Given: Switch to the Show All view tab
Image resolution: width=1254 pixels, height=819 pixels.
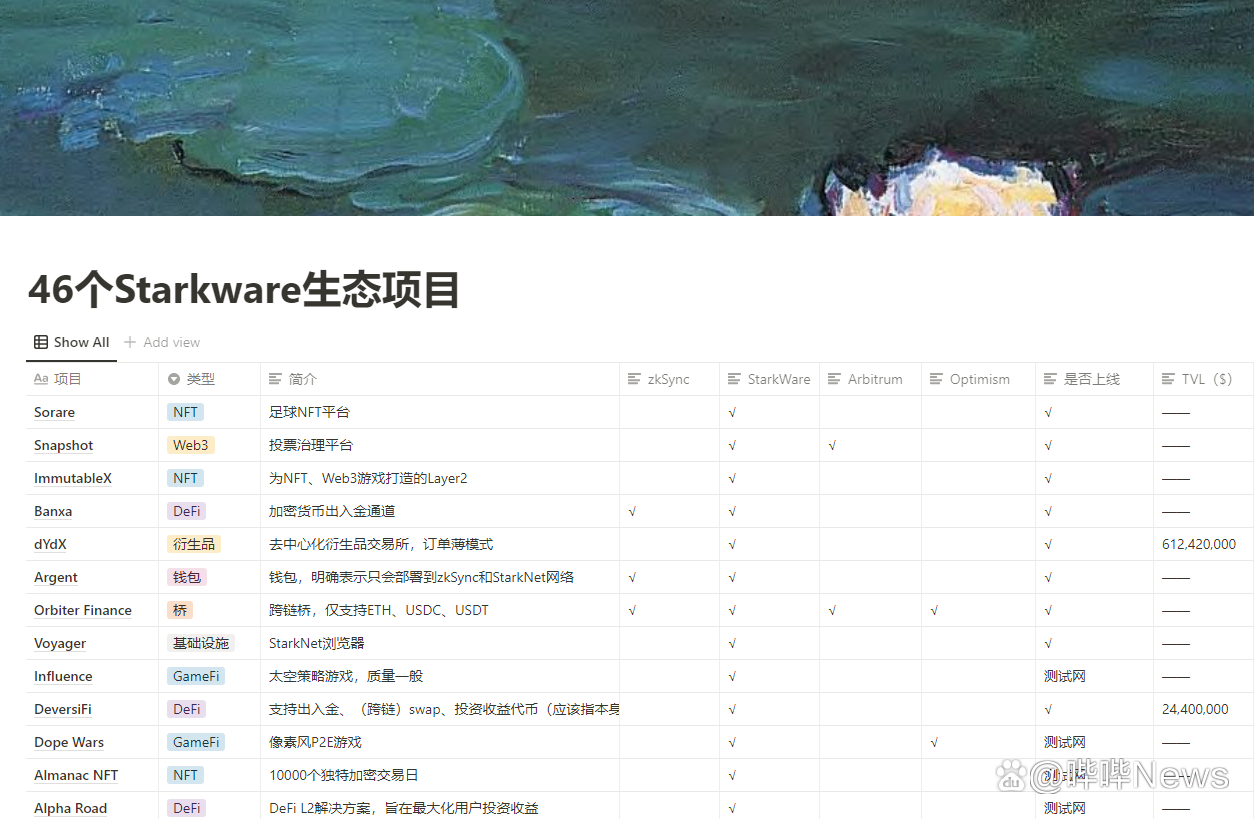Looking at the screenshot, I should 71,342.
